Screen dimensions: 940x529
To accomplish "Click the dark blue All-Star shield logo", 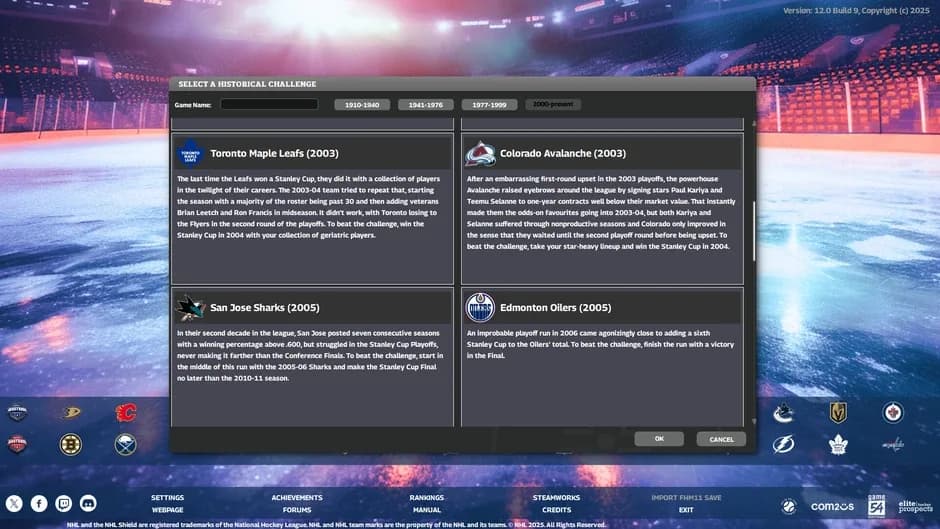I will 17,412.
